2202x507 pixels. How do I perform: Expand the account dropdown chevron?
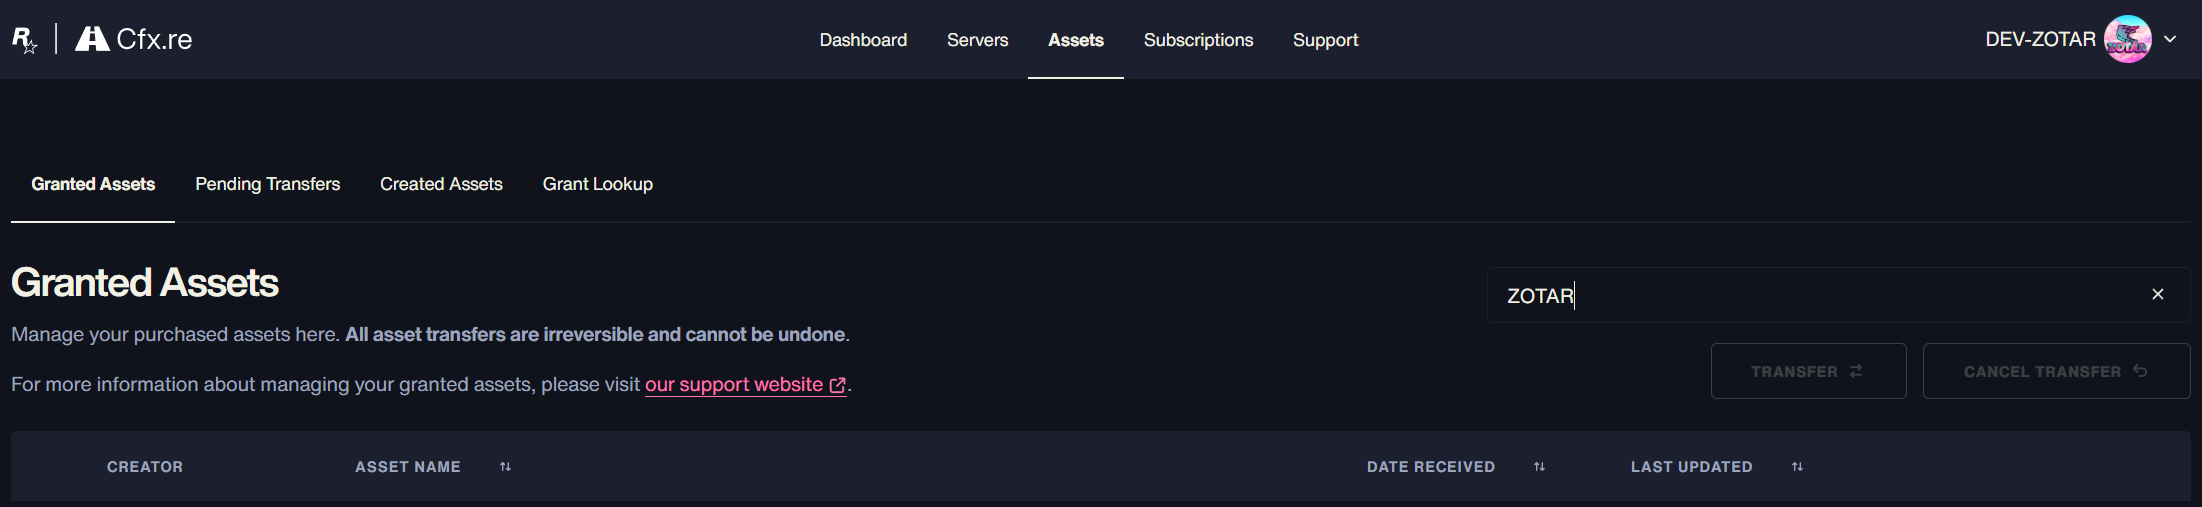coord(2170,40)
